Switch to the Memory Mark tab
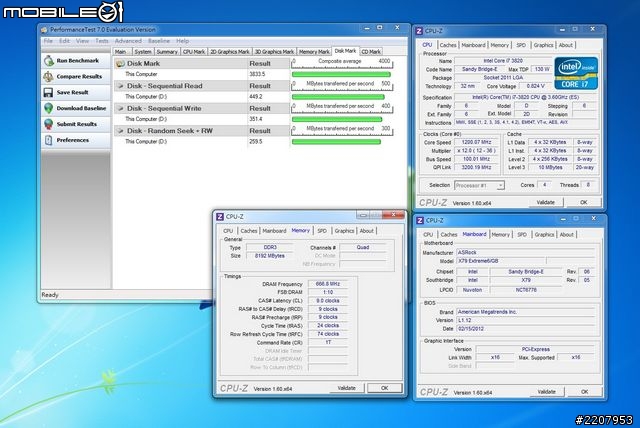This screenshot has width=640, height=428. (x=314, y=52)
